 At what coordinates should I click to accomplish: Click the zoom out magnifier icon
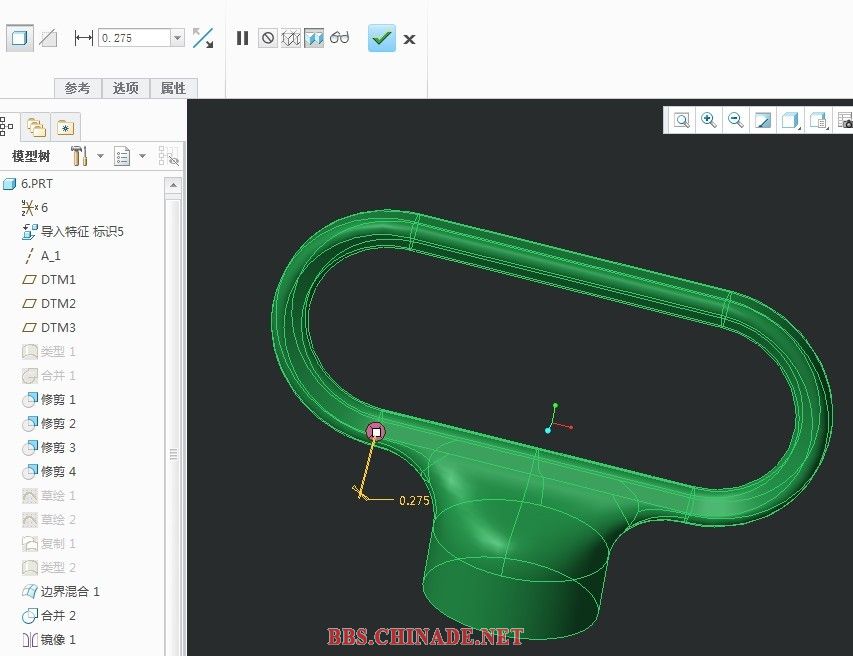click(x=736, y=120)
